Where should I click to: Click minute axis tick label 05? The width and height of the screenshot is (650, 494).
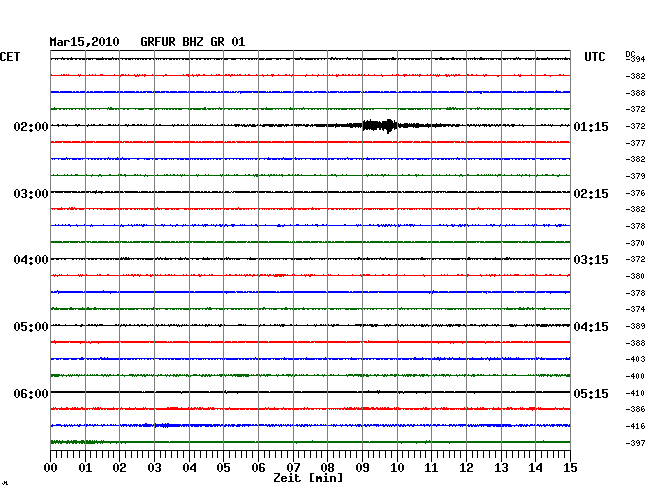tap(223, 467)
